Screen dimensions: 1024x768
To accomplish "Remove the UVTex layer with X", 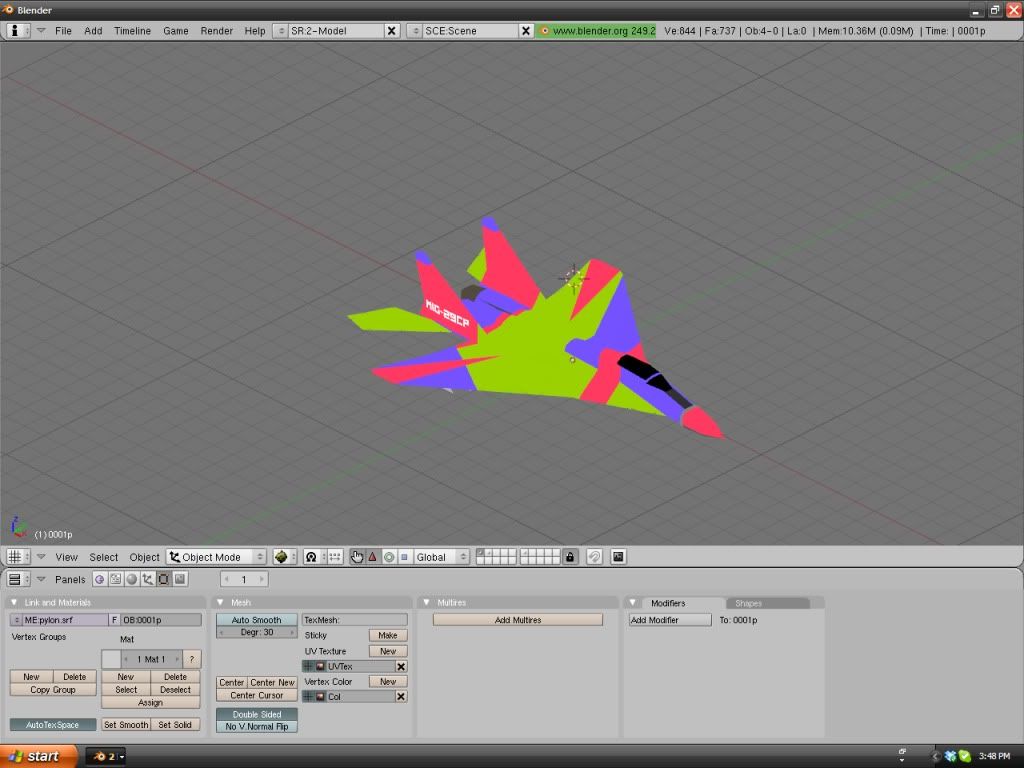I will (x=401, y=667).
